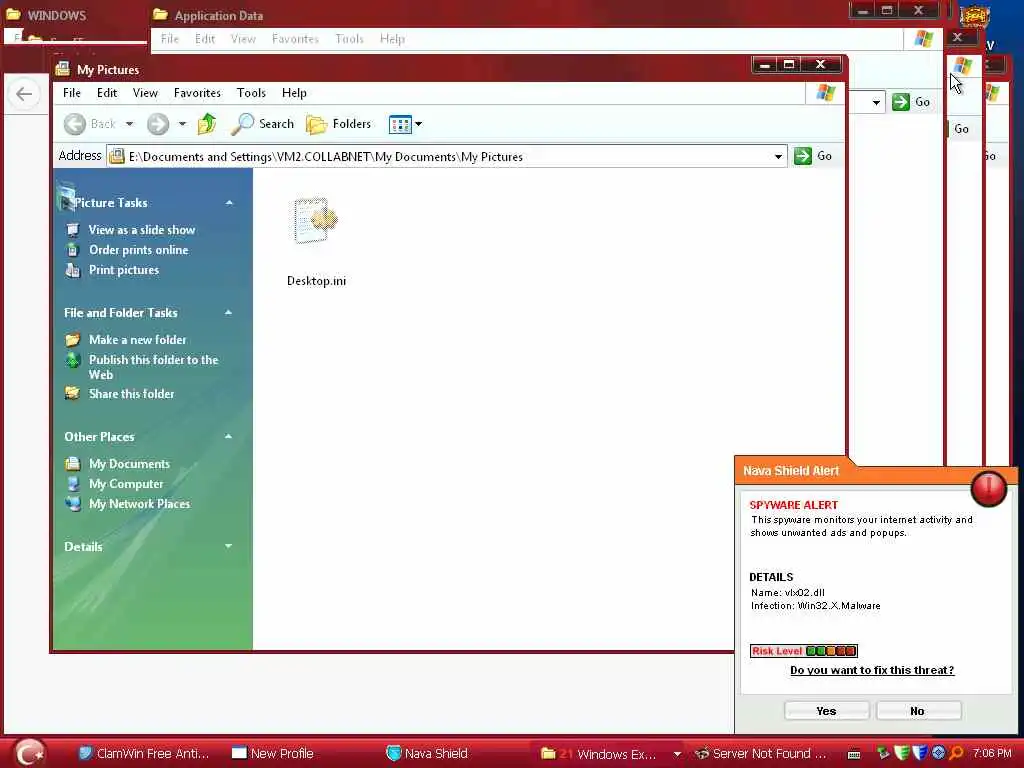Switch to ClamWin Free Antivirus taskbar button
The height and width of the screenshot is (768, 1024).
tap(144, 754)
